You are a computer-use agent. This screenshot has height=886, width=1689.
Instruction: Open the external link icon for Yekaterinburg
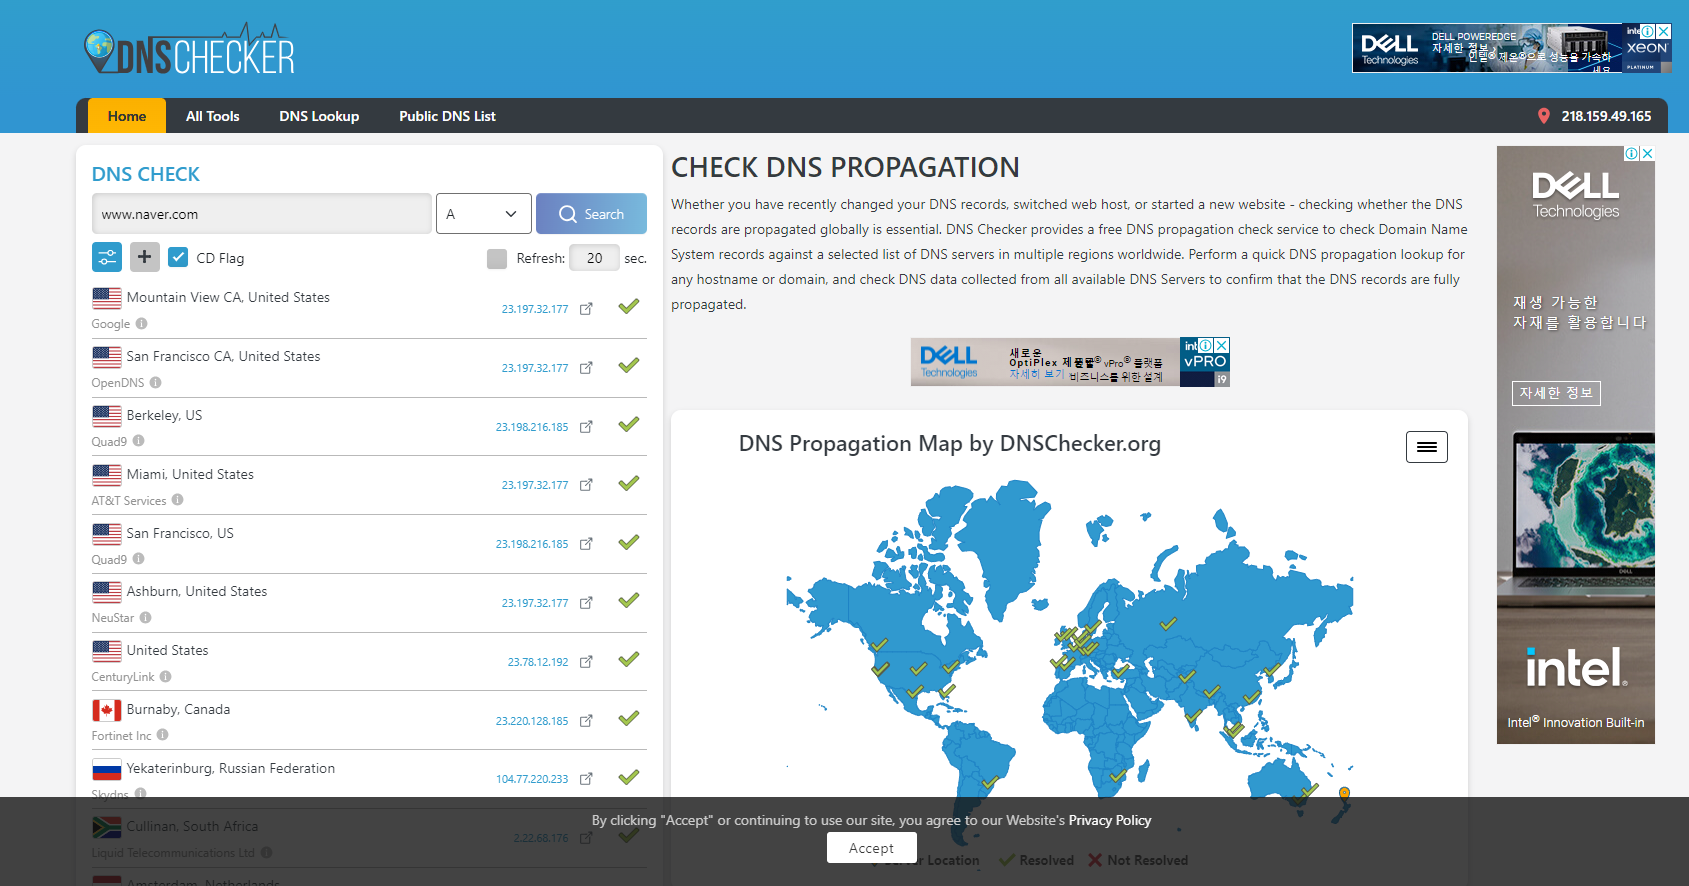(586, 779)
